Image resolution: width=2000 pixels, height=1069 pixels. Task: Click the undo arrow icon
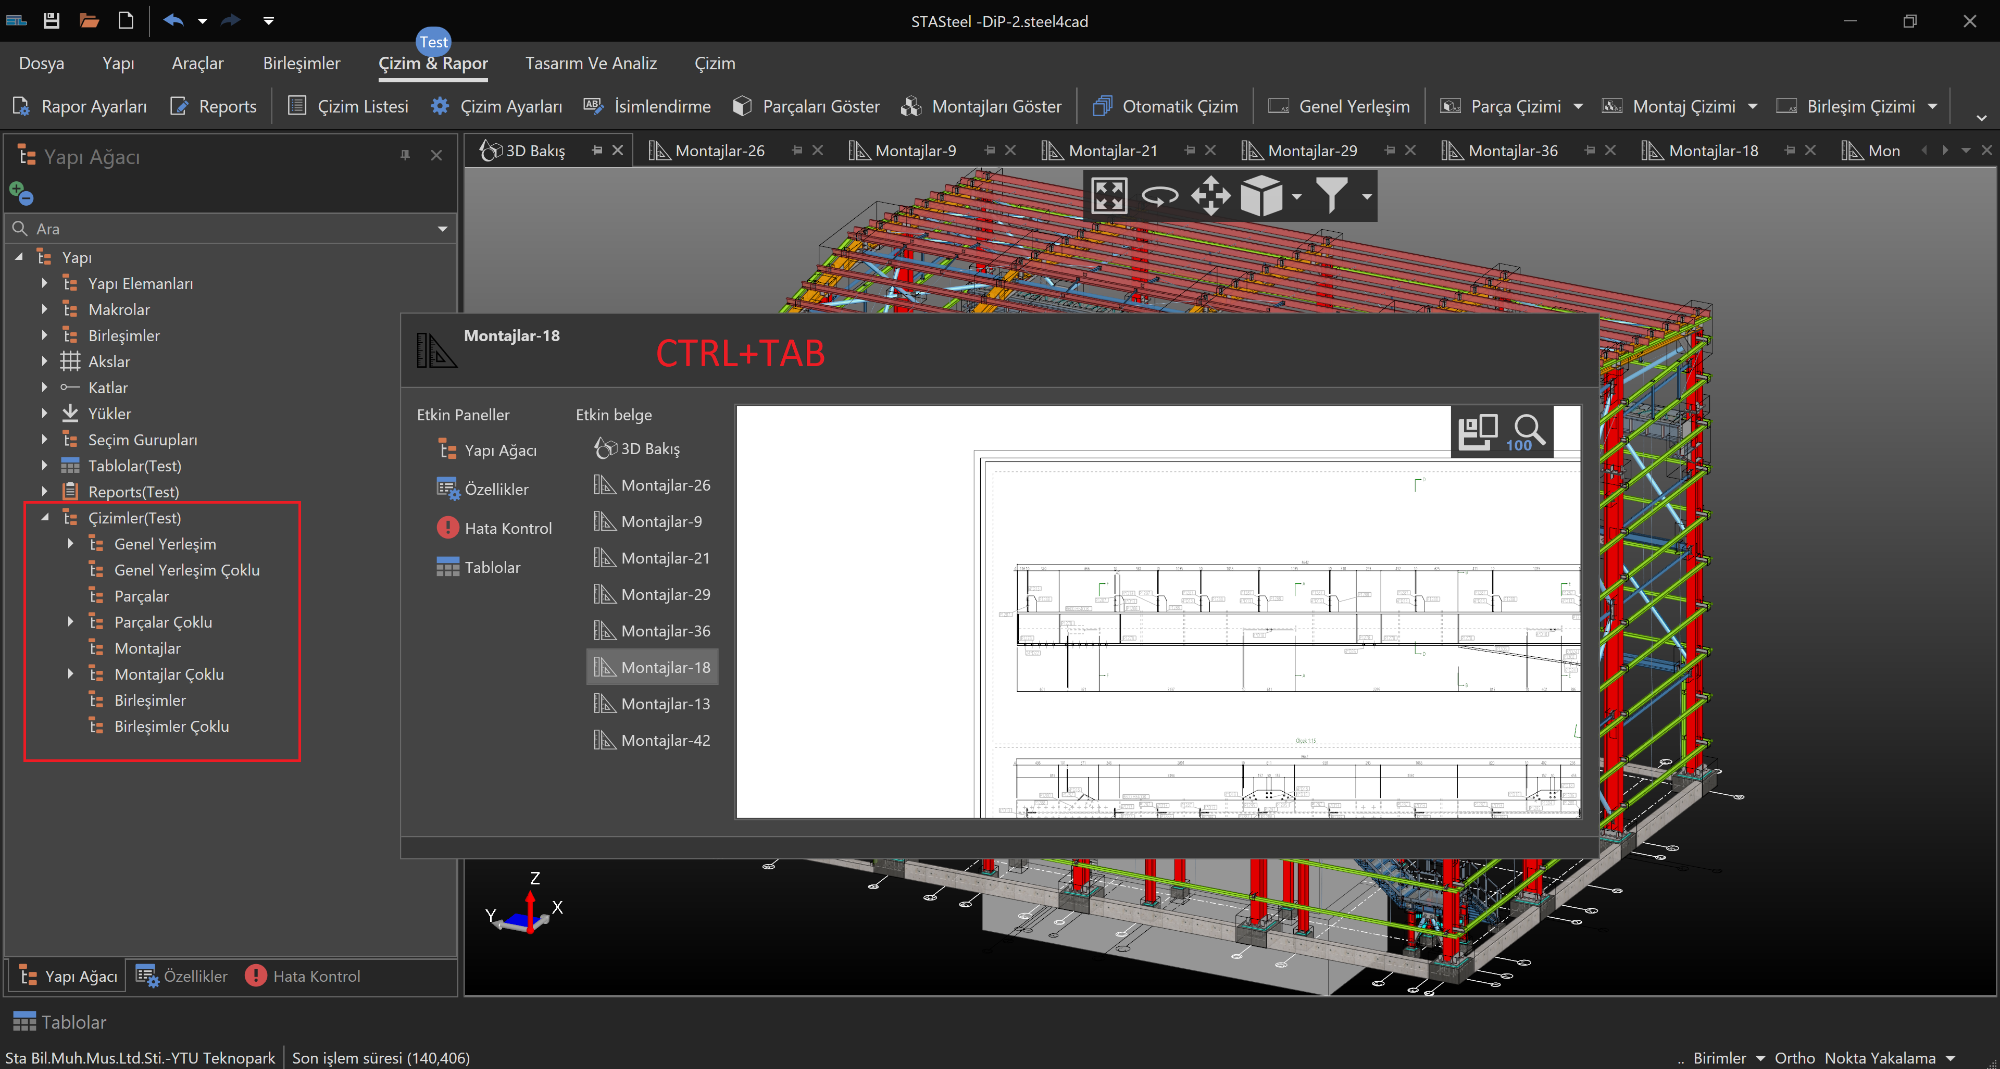coord(173,20)
